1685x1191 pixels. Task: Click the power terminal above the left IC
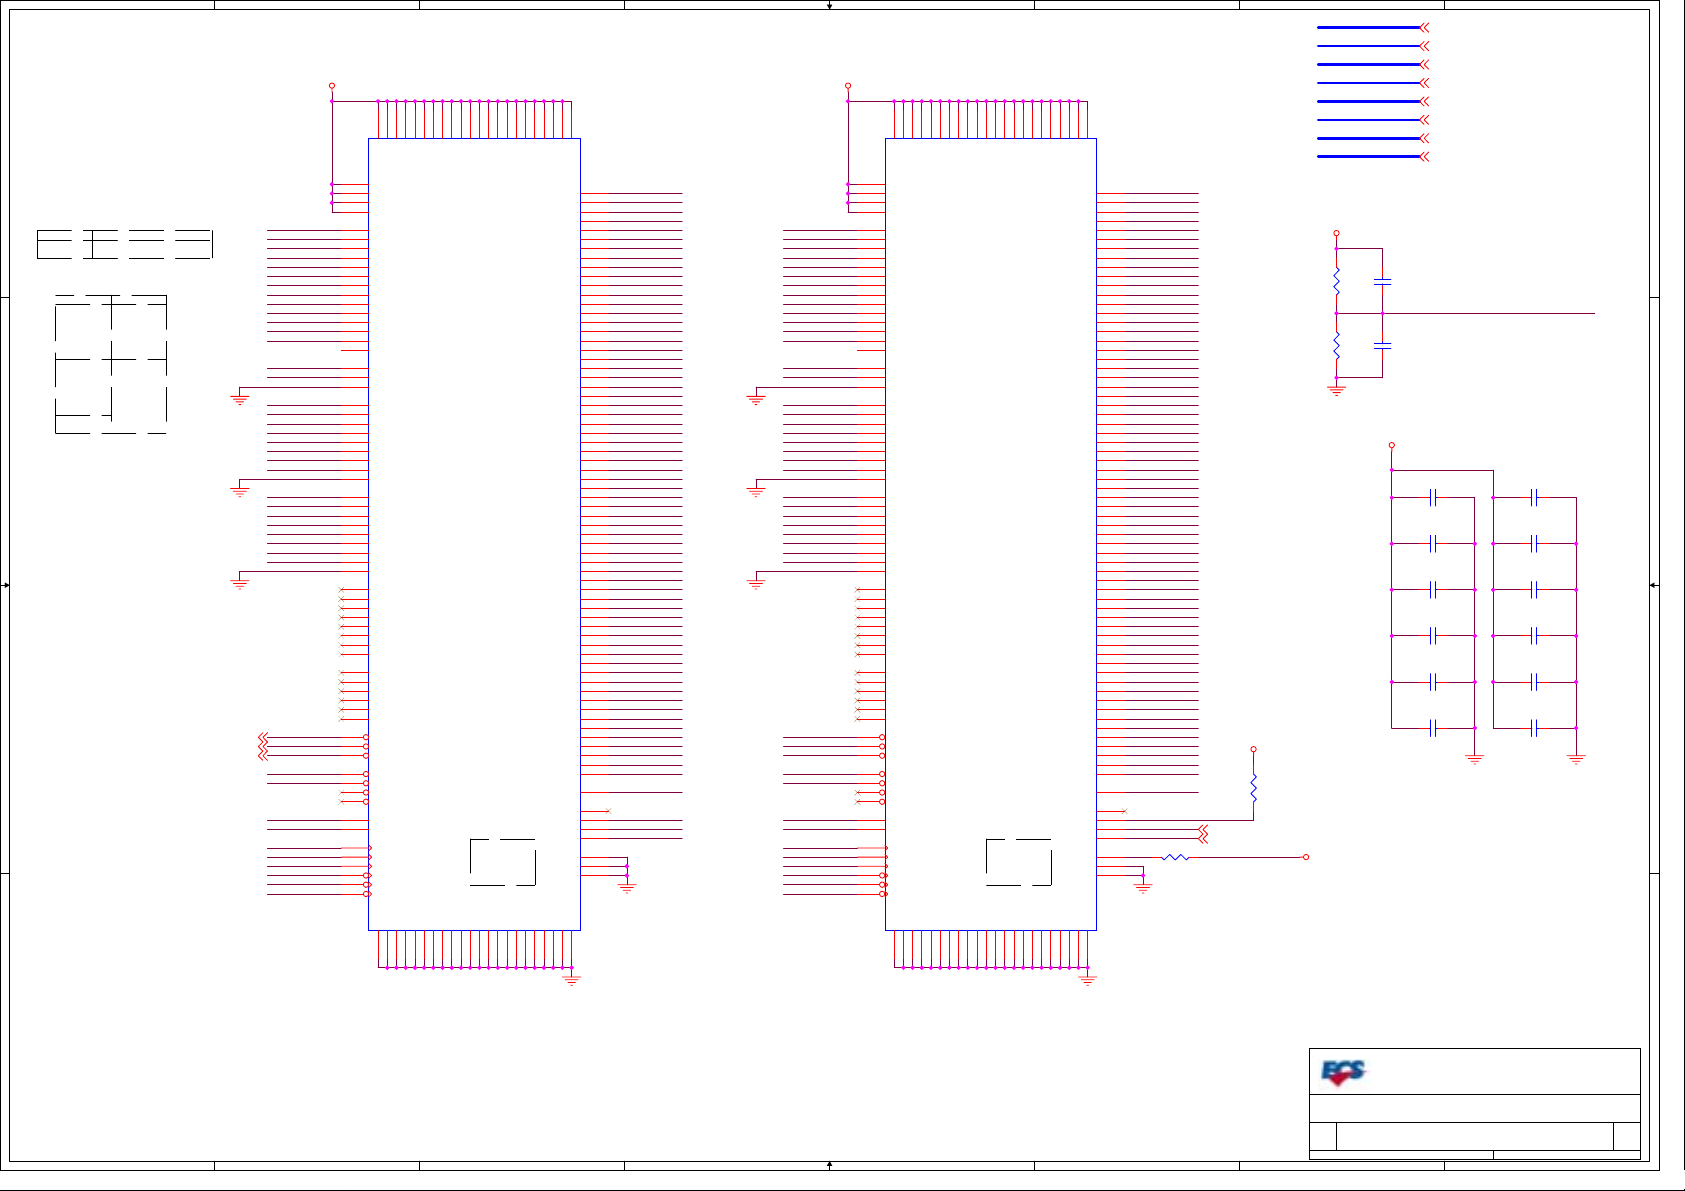(332, 86)
